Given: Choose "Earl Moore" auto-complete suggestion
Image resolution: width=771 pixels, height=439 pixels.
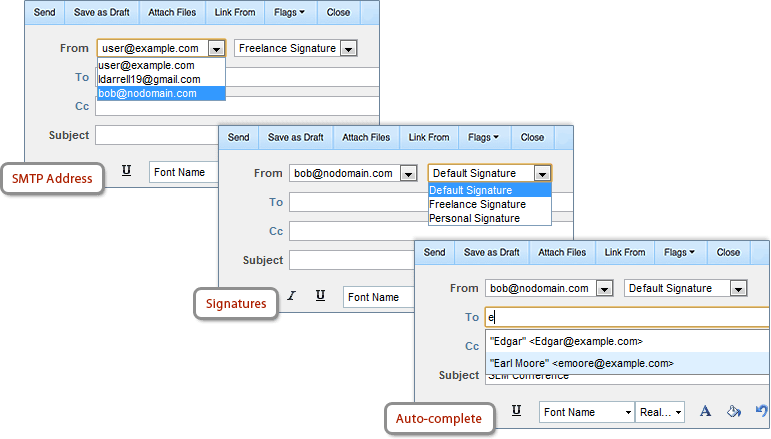Looking at the screenshot, I should (x=581, y=363).
